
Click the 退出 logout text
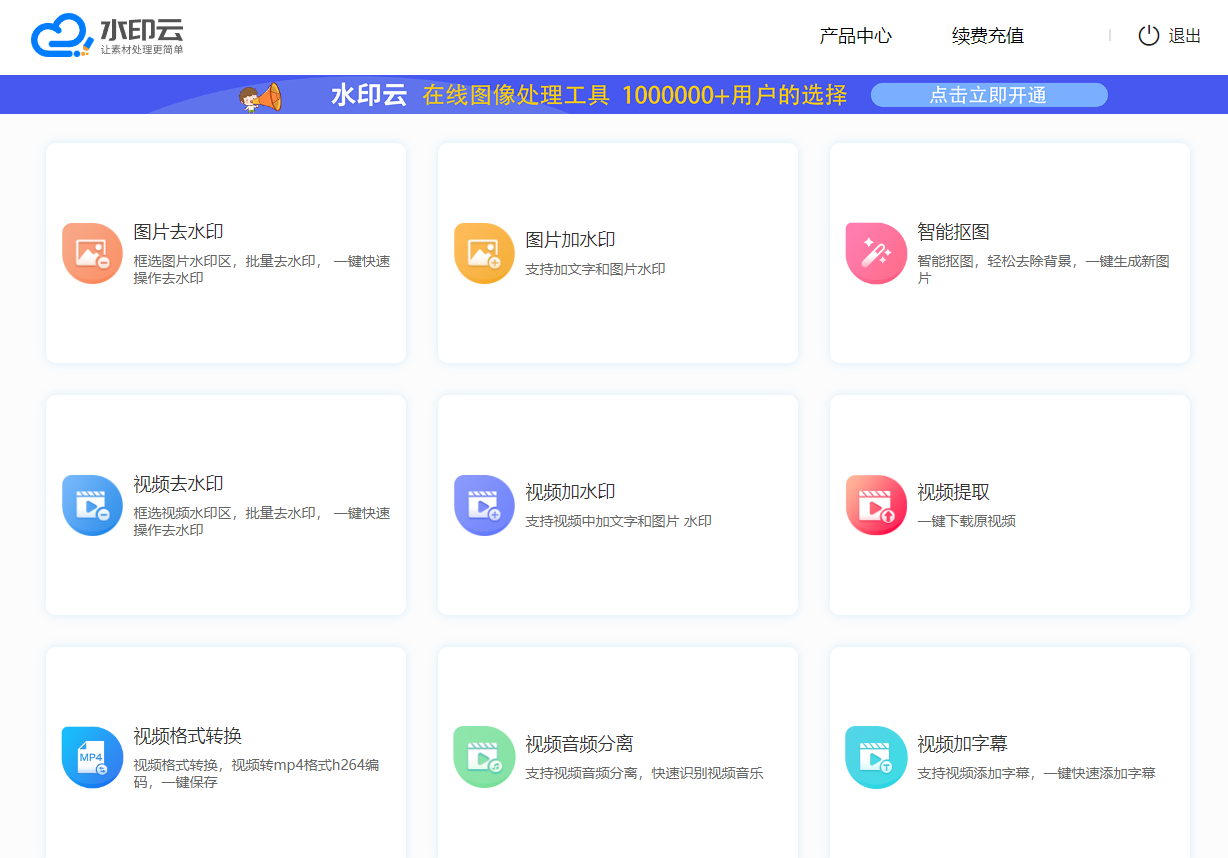coord(1185,36)
